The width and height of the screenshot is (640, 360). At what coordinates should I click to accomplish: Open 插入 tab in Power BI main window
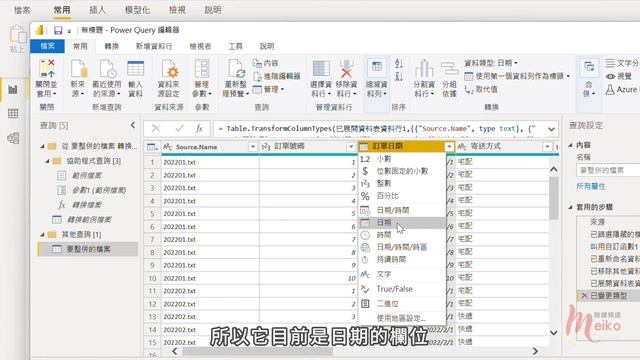[x=97, y=10]
